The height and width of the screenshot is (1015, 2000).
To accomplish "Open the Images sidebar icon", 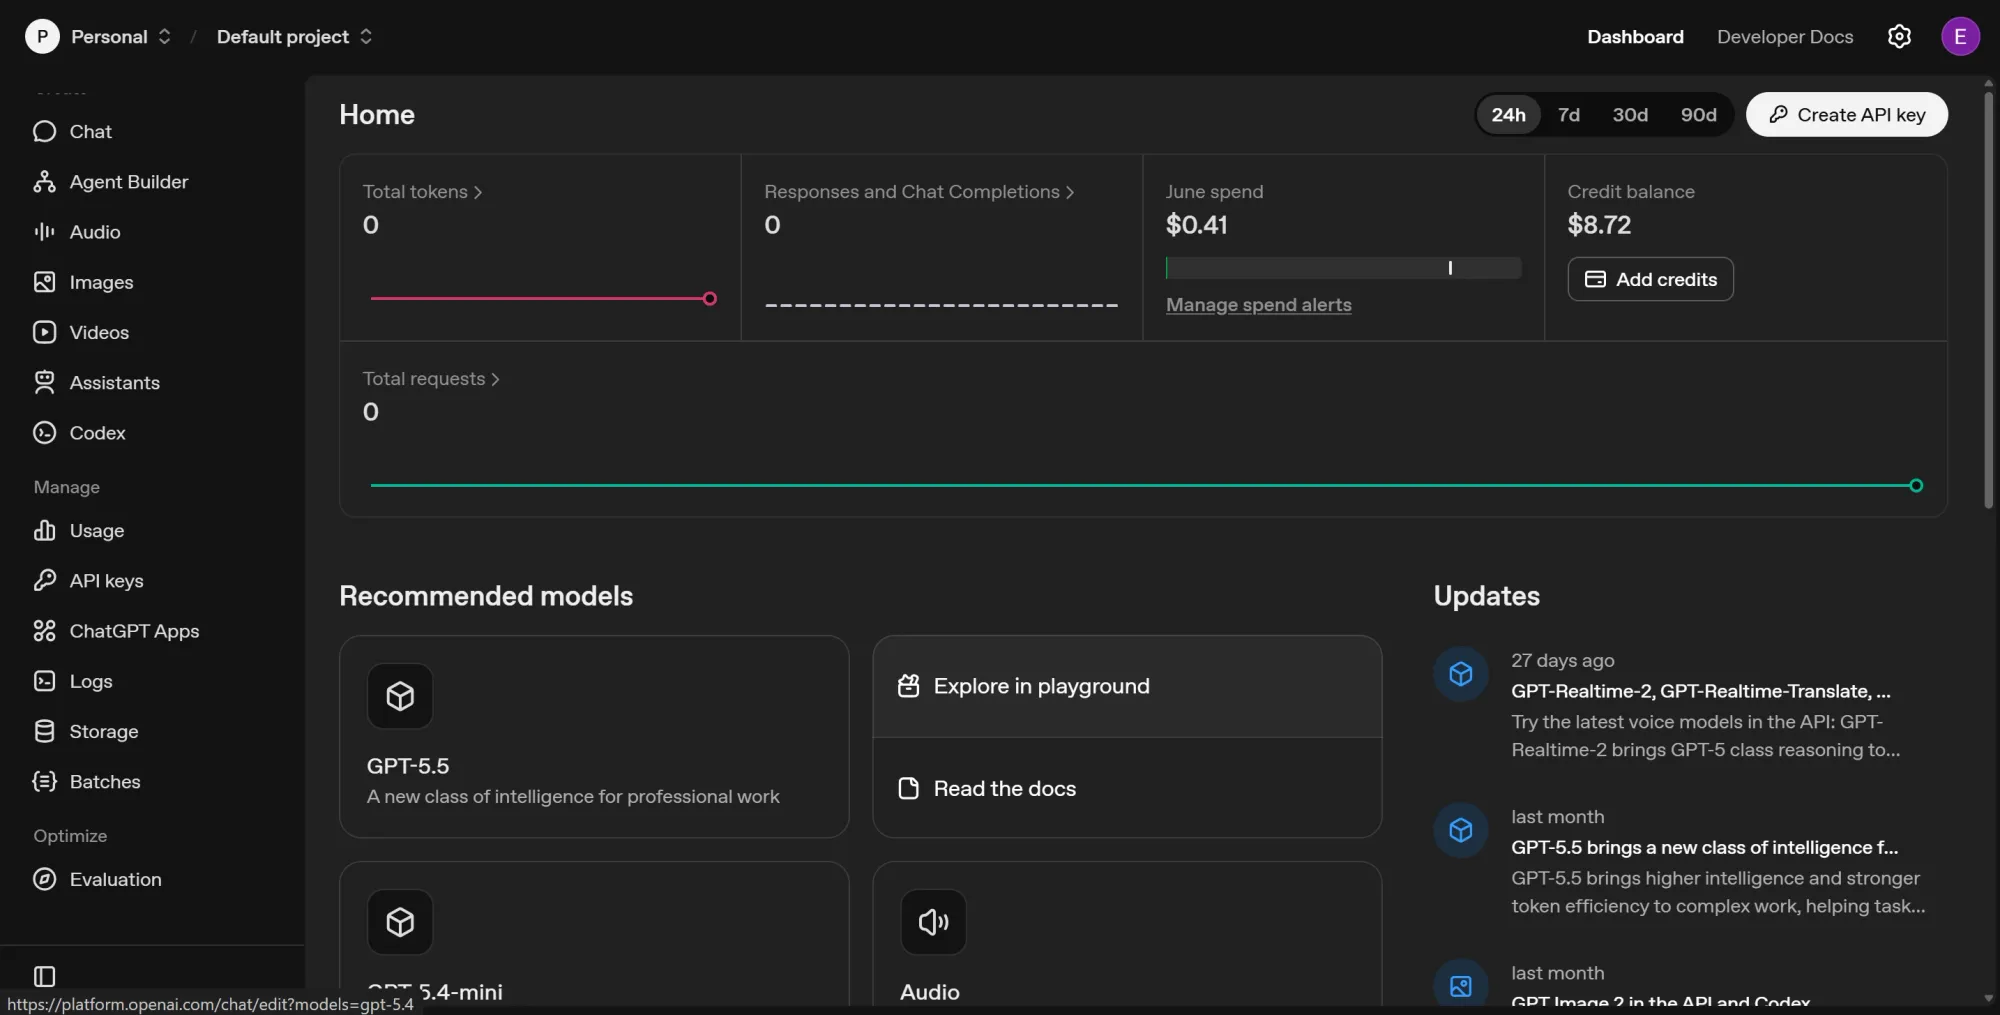I will coord(44,282).
